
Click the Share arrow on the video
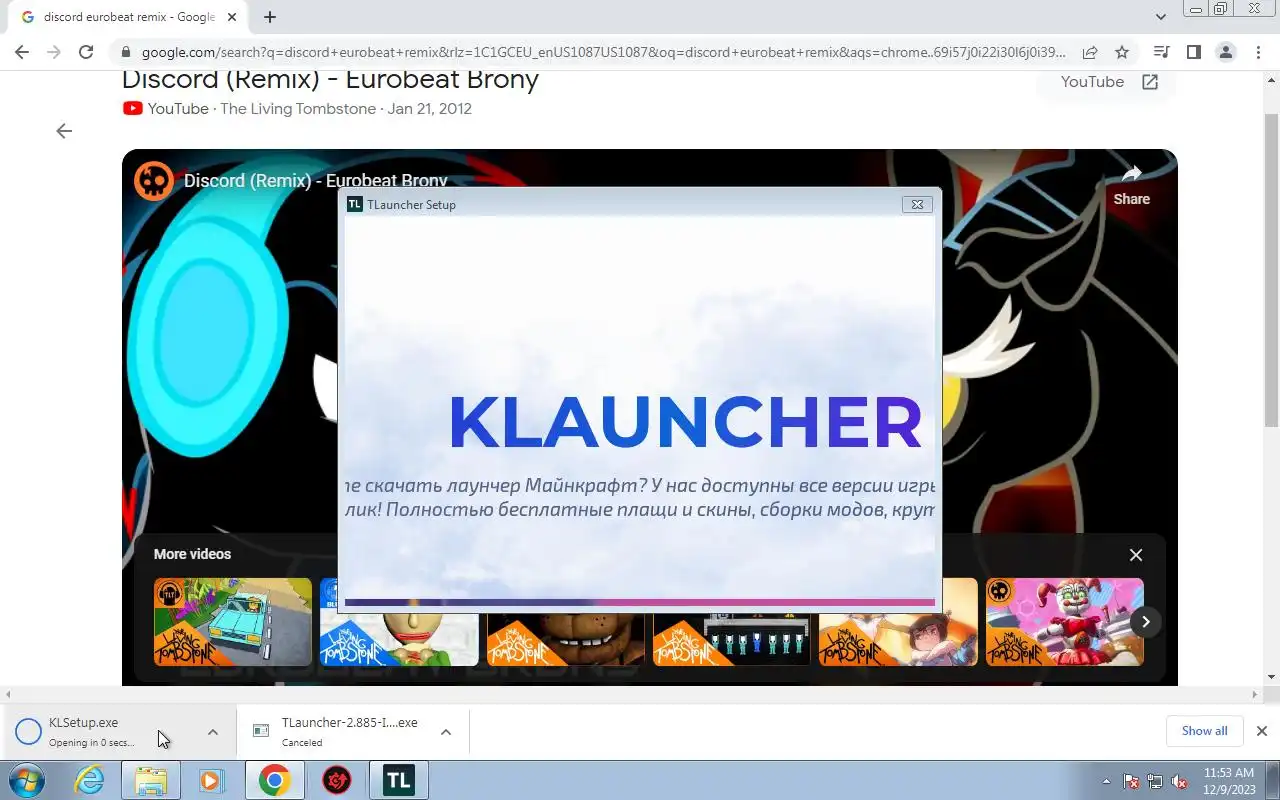1132,186
